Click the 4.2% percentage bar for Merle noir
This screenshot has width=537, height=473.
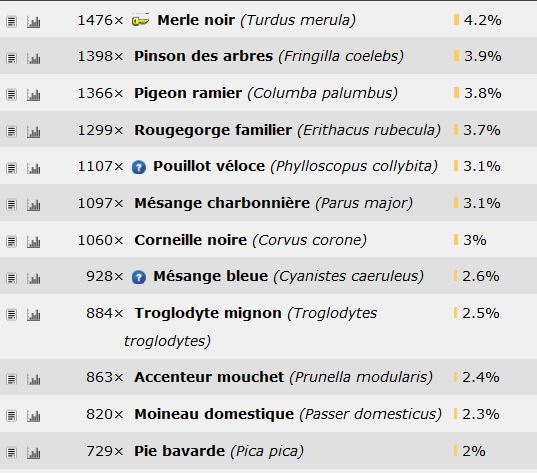(x=456, y=20)
